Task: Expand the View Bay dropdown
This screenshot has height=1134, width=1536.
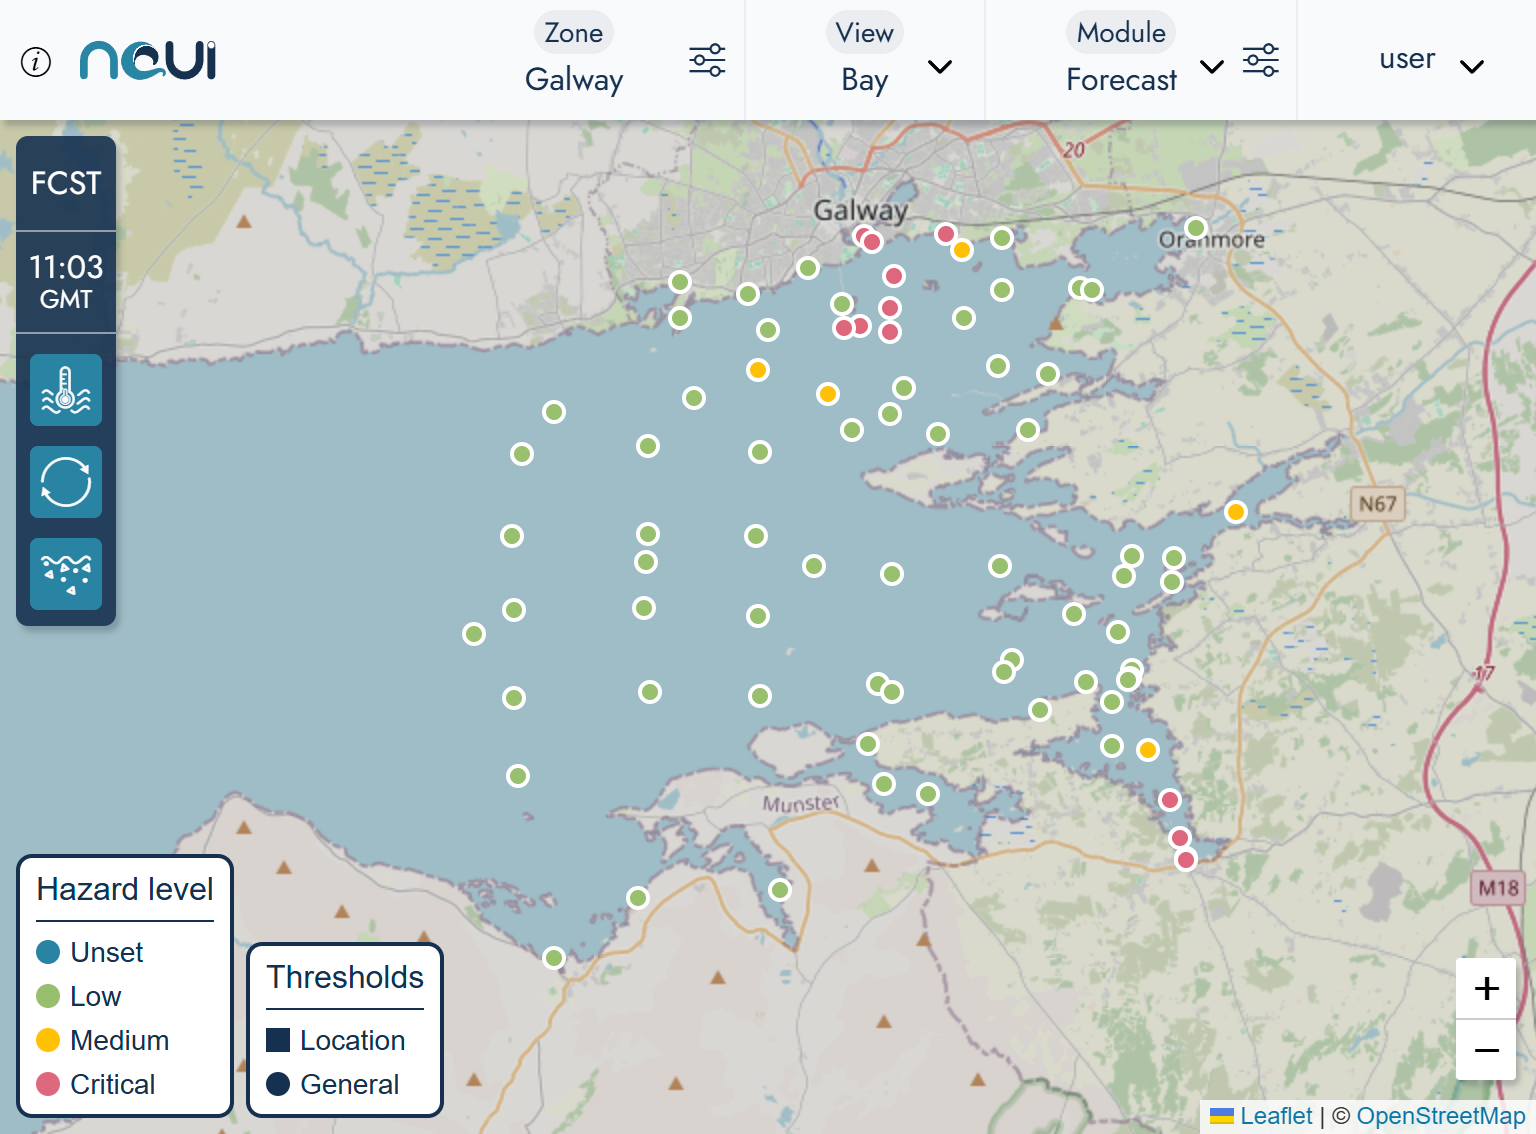Action: (x=939, y=67)
